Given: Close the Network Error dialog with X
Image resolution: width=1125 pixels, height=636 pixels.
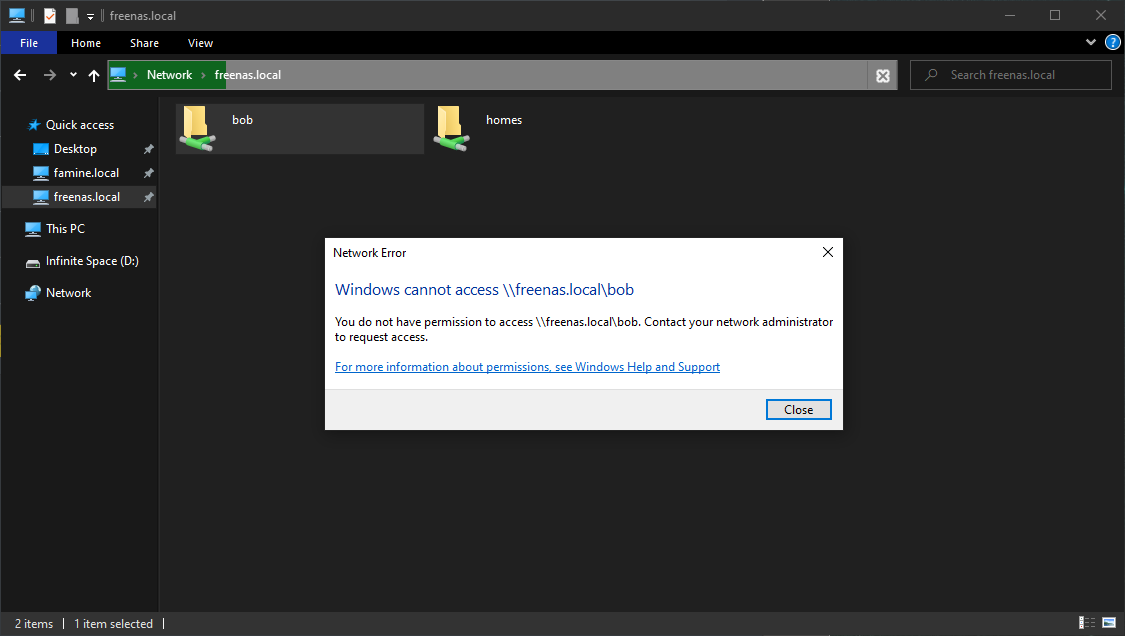Looking at the screenshot, I should click(x=828, y=252).
